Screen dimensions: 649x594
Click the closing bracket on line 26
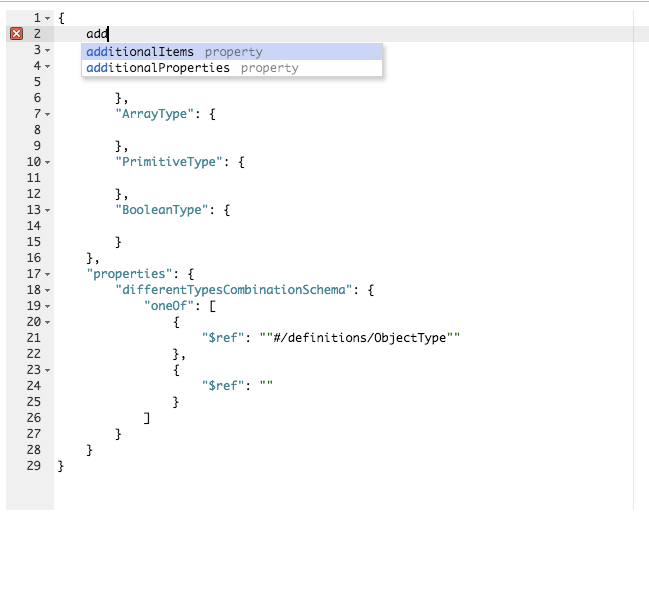click(x=147, y=418)
